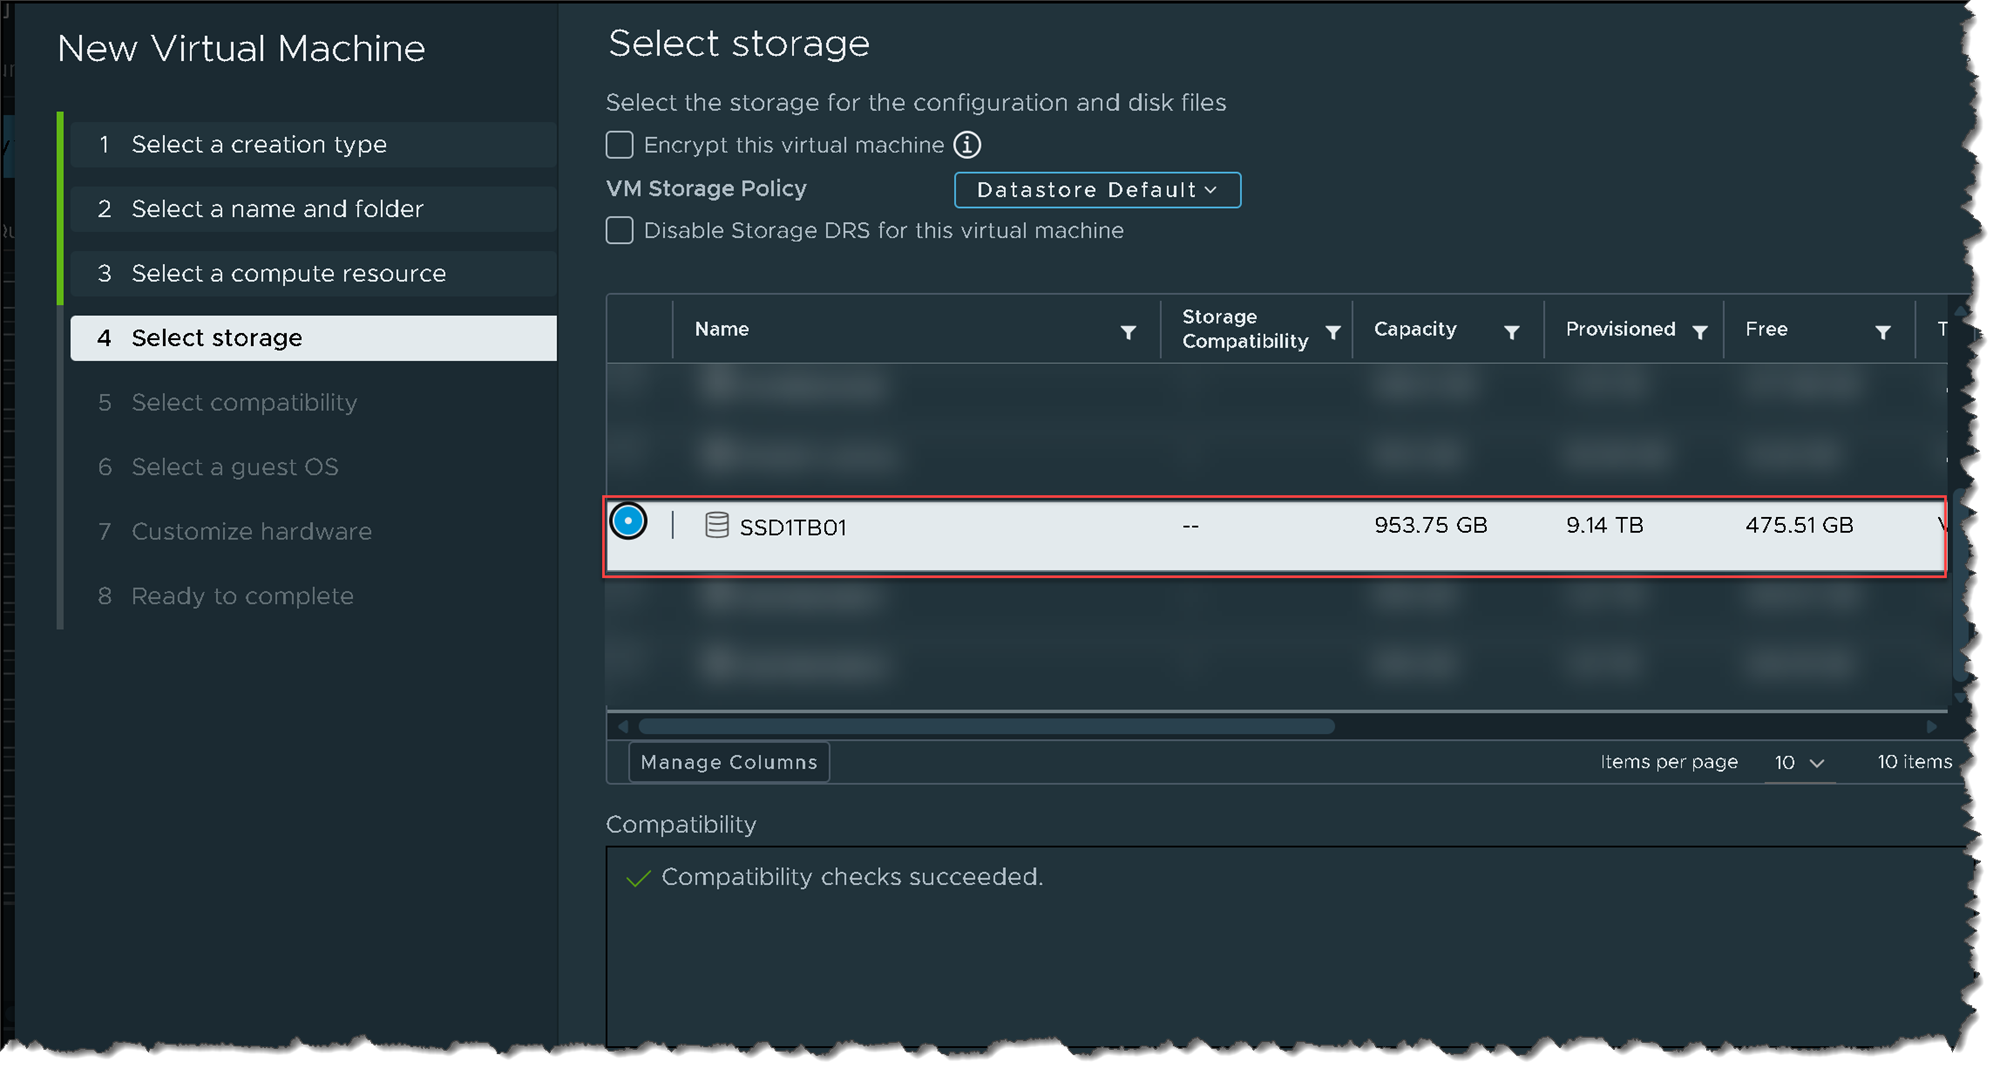The width and height of the screenshot is (2000, 1075).
Task: Click the horizontal scrollbar of datastore table
Action: click(x=985, y=726)
